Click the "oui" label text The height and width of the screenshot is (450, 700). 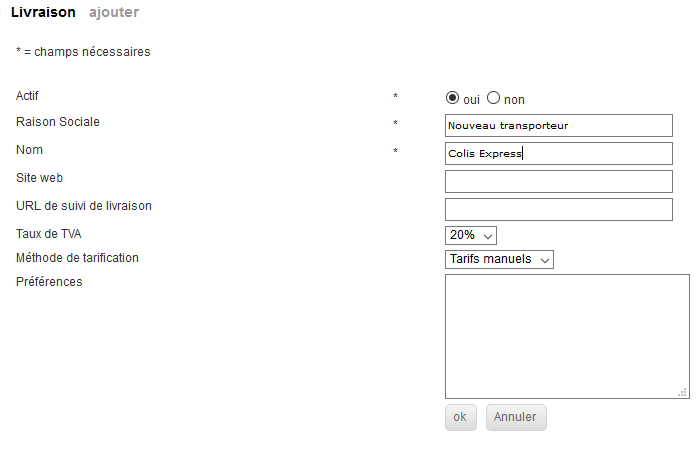point(471,100)
